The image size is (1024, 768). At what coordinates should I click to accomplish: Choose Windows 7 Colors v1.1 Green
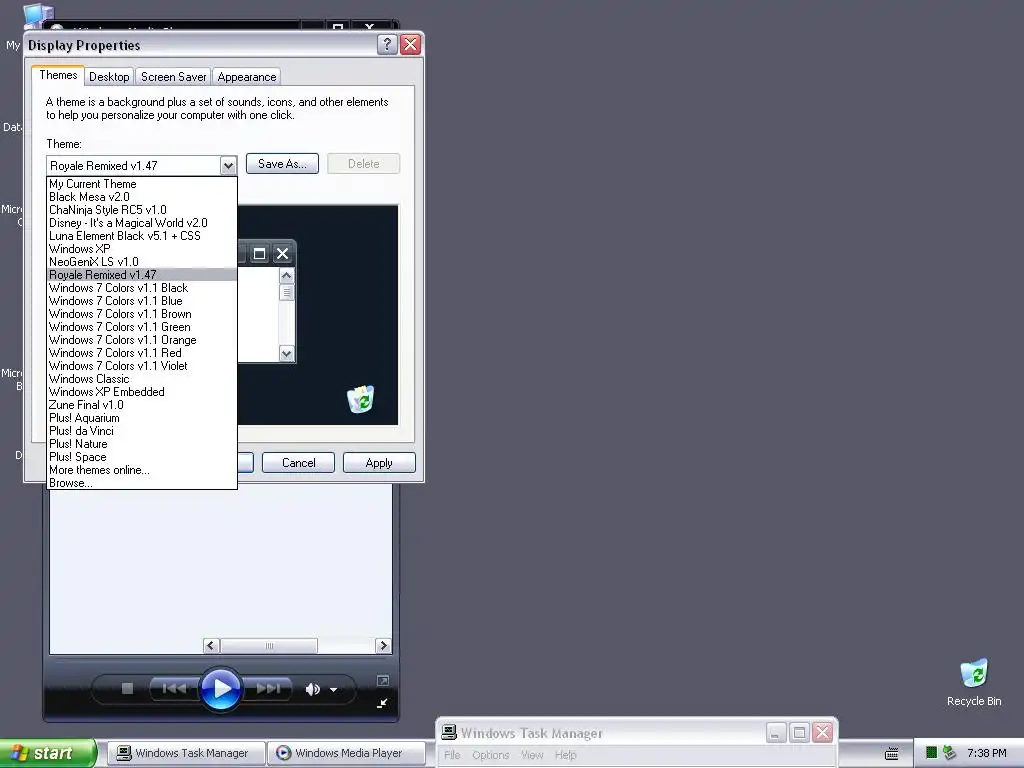pos(142,327)
